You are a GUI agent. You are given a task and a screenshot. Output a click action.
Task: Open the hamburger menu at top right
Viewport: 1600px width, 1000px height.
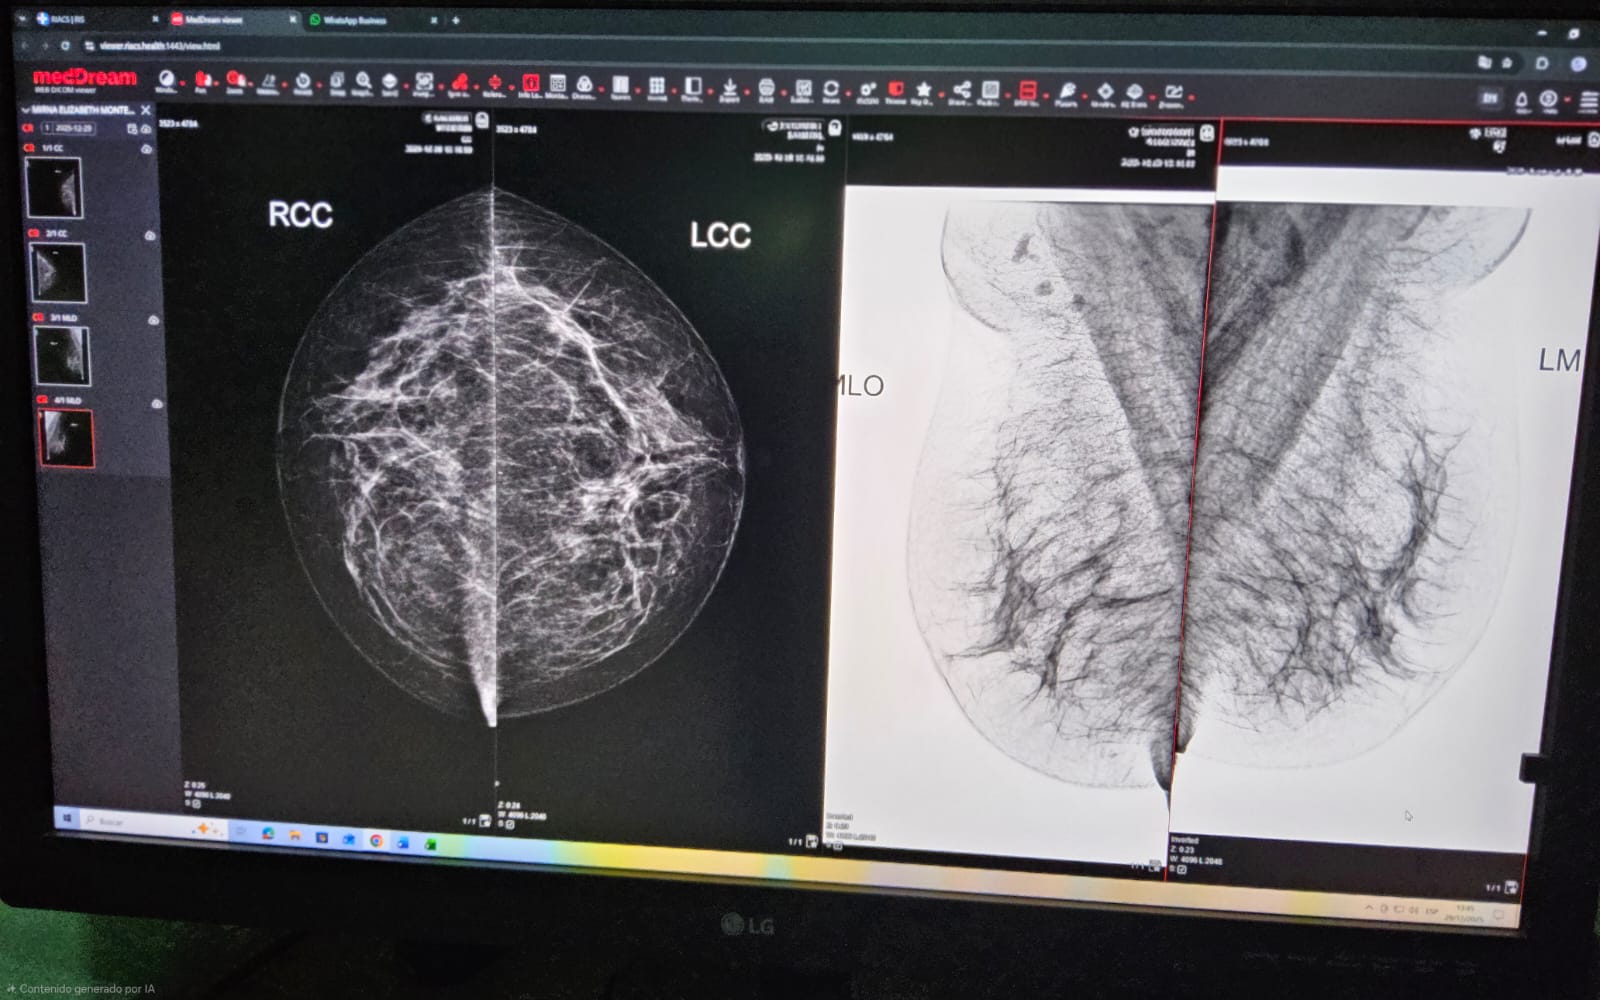tap(1587, 101)
